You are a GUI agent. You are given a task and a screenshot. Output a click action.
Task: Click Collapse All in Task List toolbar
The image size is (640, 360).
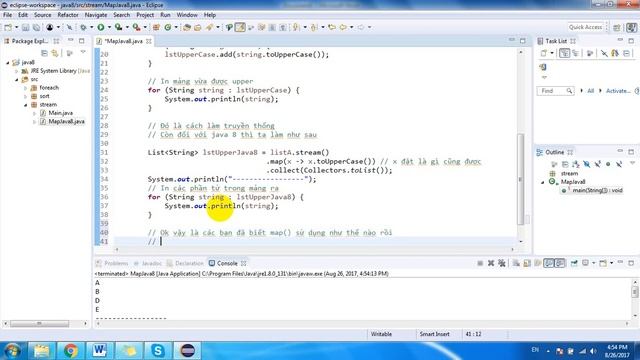pyautogui.click(x=626, y=53)
